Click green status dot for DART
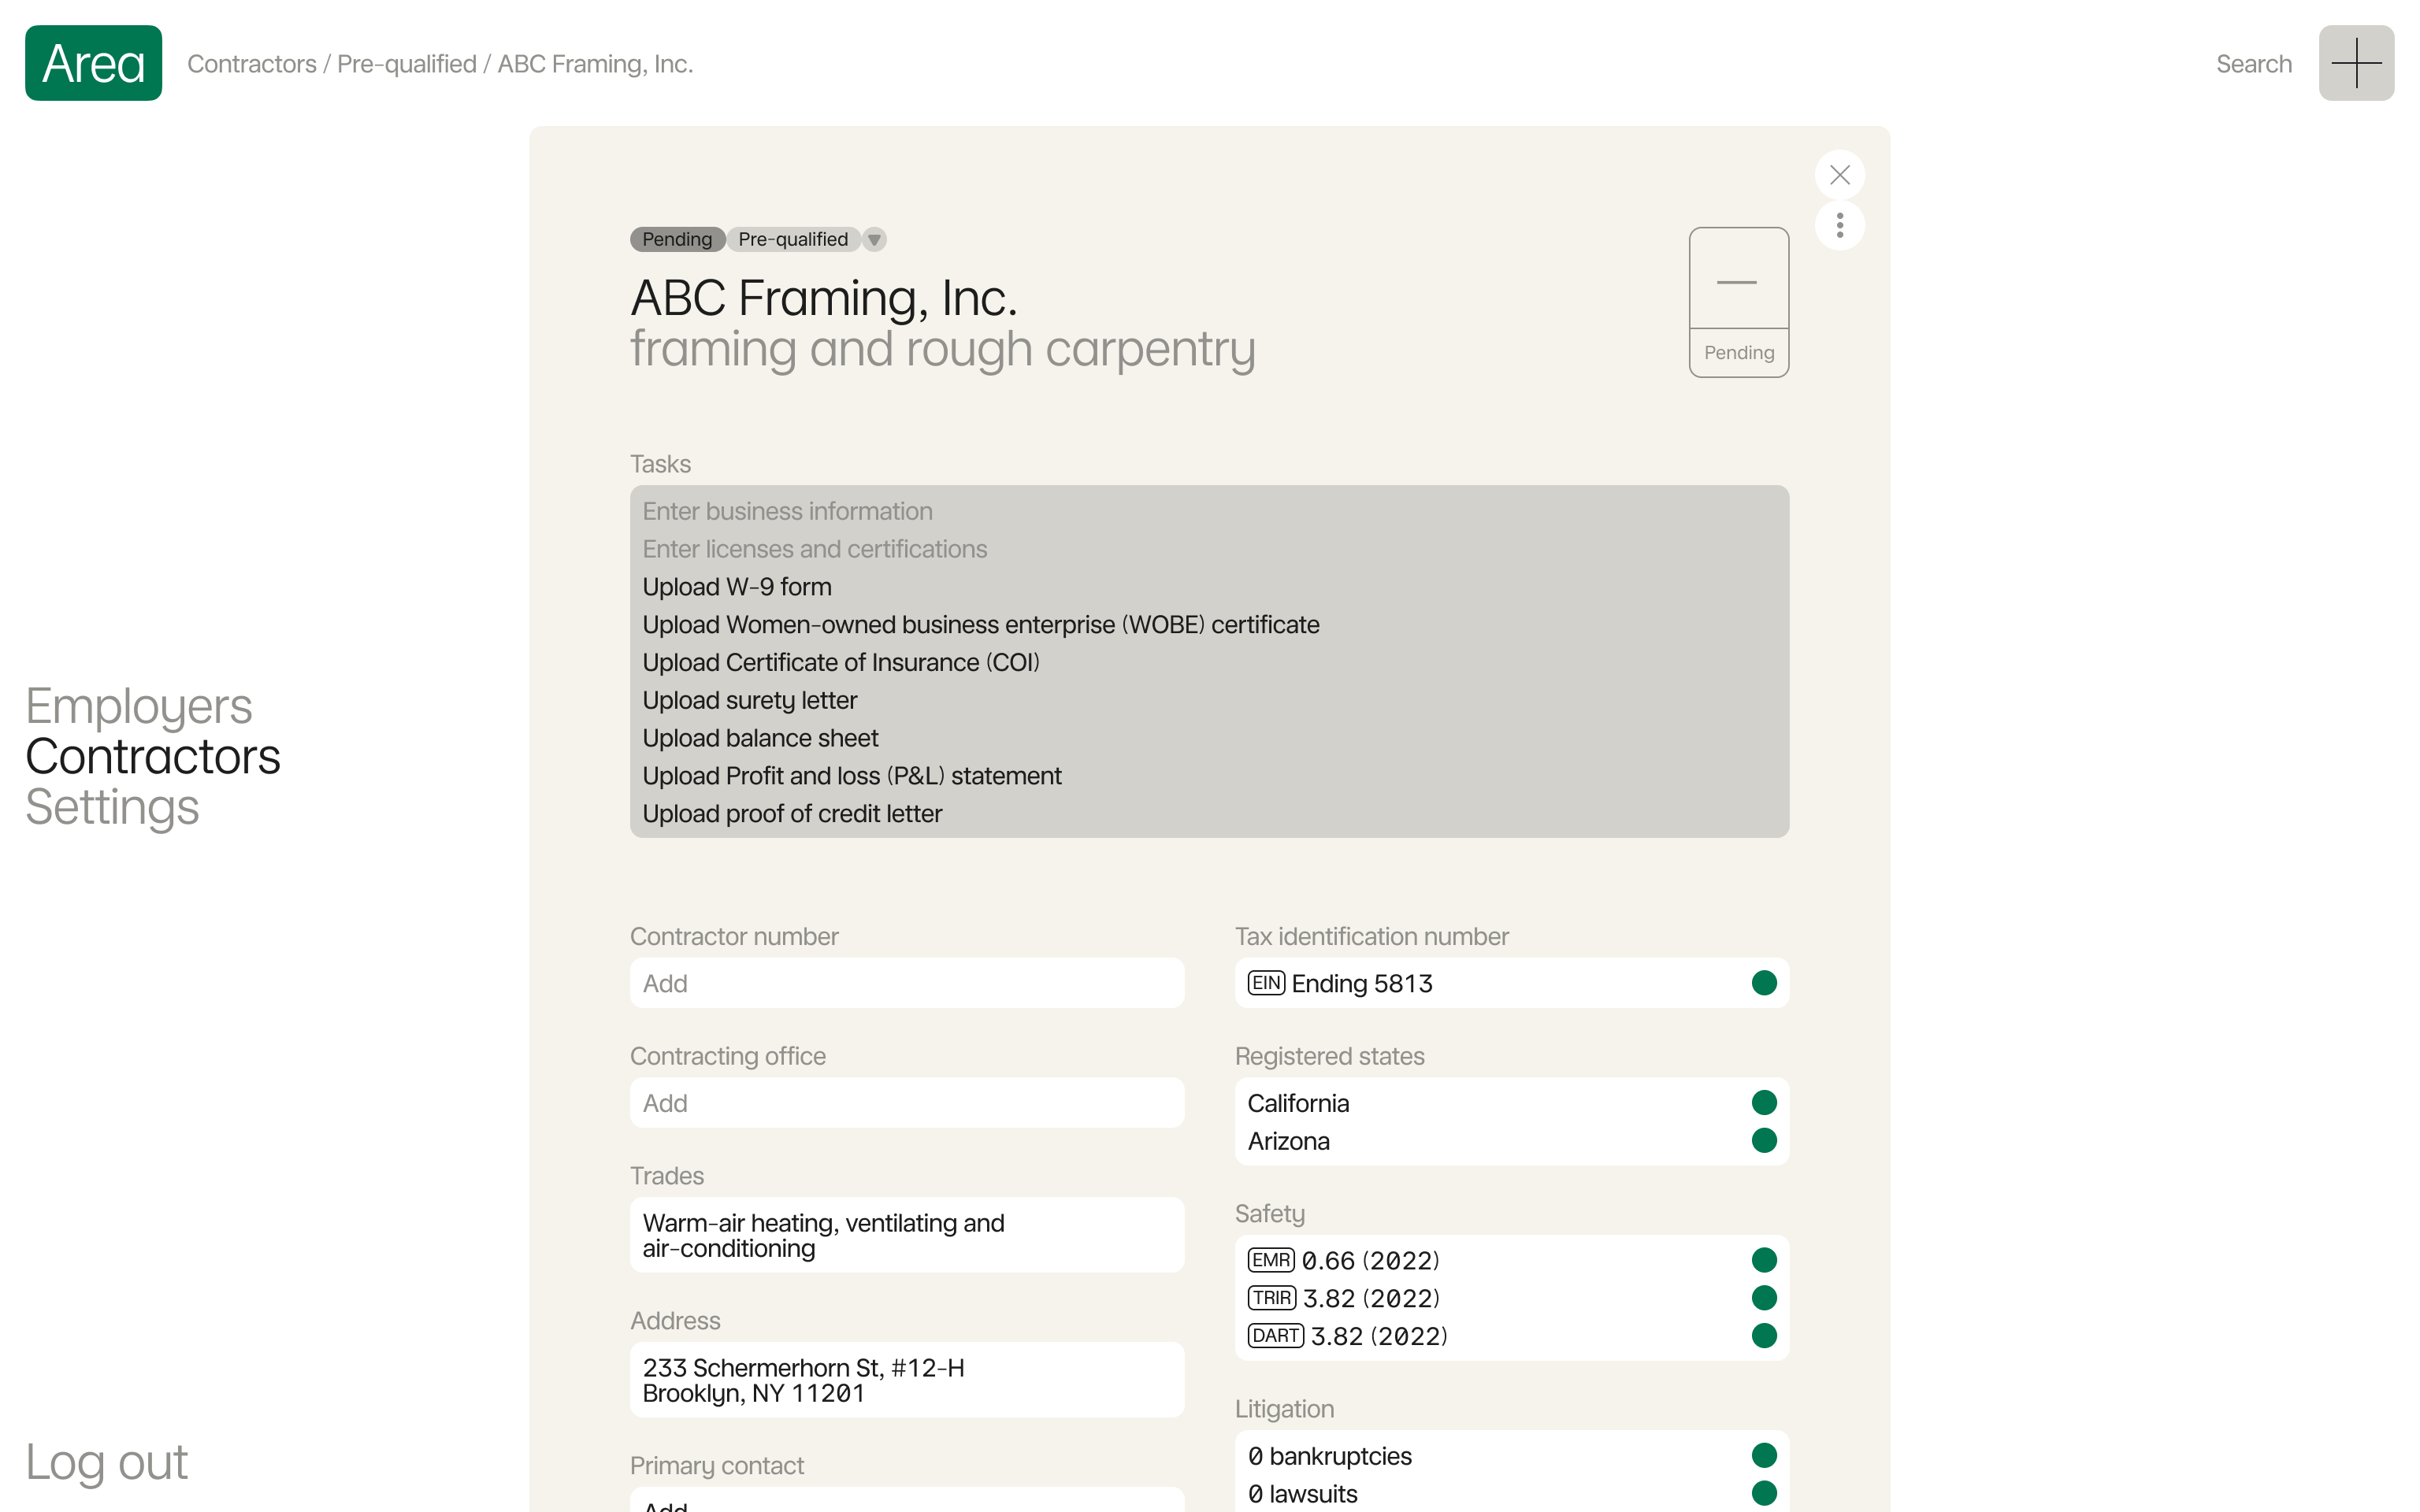Viewport: 2420px width, 1512px height. pos(1764,1336)
